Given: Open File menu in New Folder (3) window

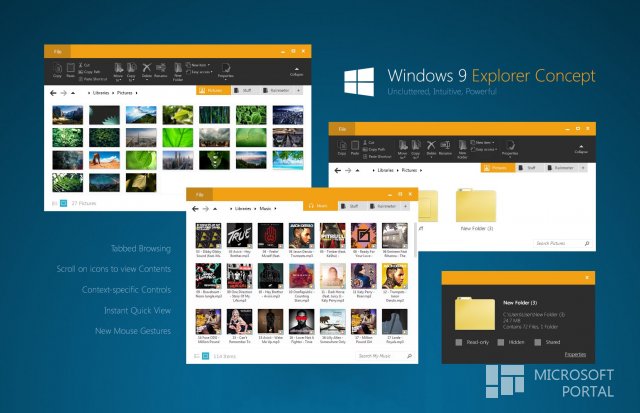Looking at the screenshot, I should tap(342, 129).
